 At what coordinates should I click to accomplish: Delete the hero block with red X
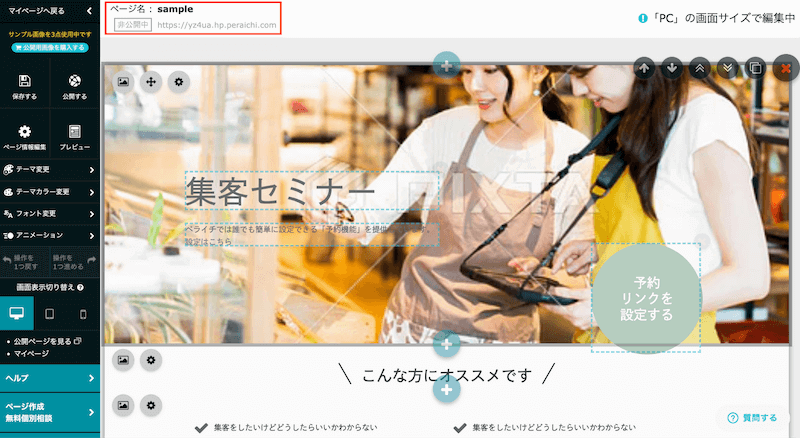coord(784,67)
